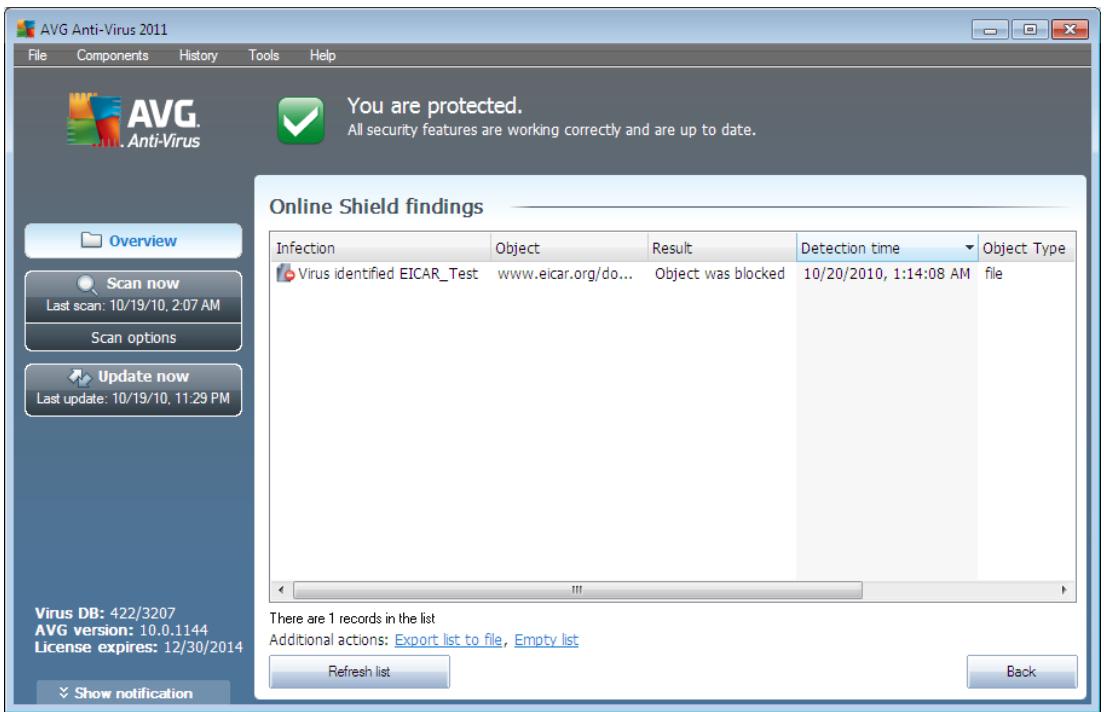Sort by the Object Type column header
Image resolution: width=1104 pixels, height=712 pixels.
(x=1027, y=248)
